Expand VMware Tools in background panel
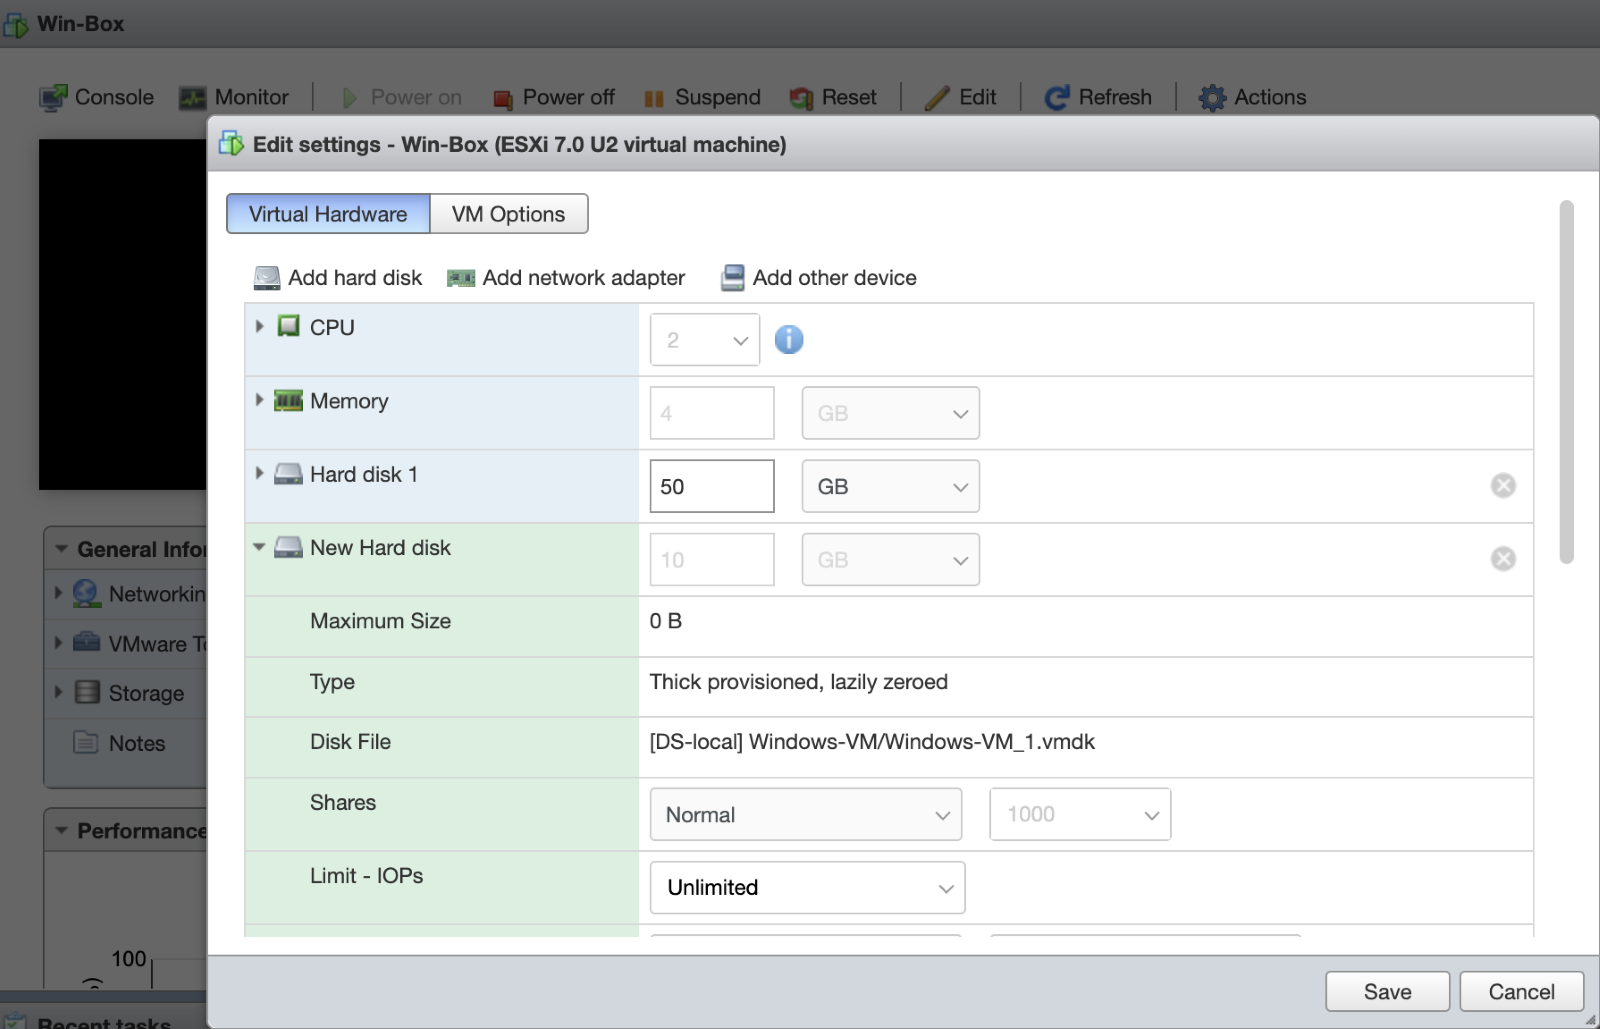Viewport: 1600px width, 1029px height. [x=58, y=643]
